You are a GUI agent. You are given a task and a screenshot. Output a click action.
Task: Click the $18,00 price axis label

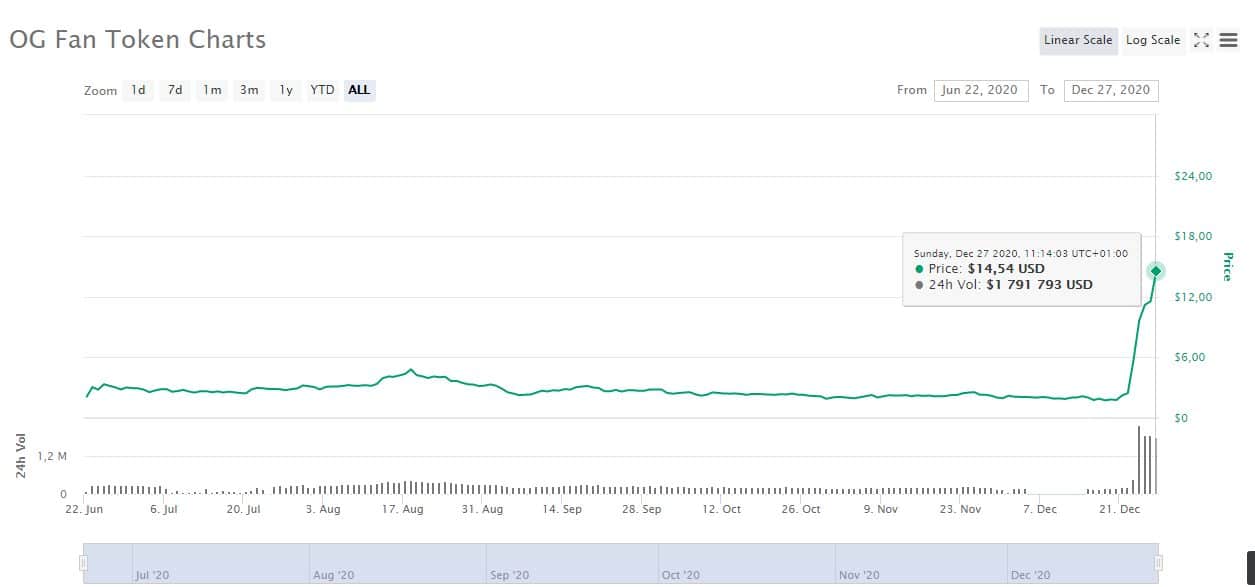(x=1193, y=236)
